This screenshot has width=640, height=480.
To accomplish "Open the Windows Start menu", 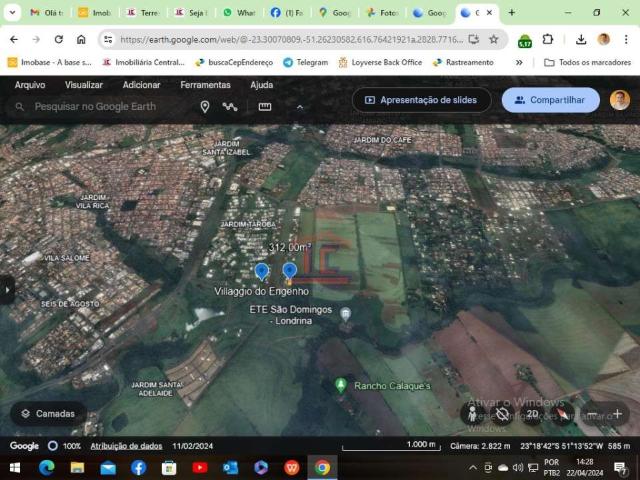I will 15,468.
